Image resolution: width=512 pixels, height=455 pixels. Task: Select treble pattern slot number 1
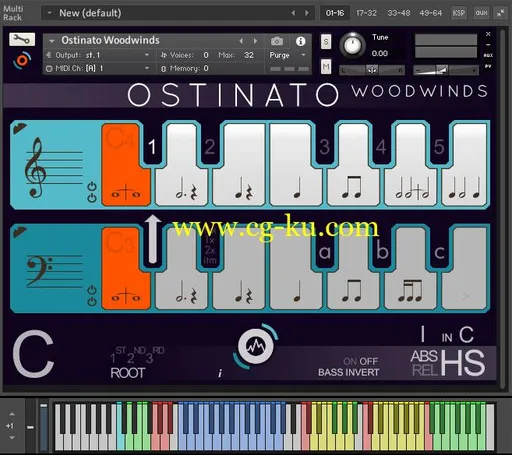[x=152, y=146]
